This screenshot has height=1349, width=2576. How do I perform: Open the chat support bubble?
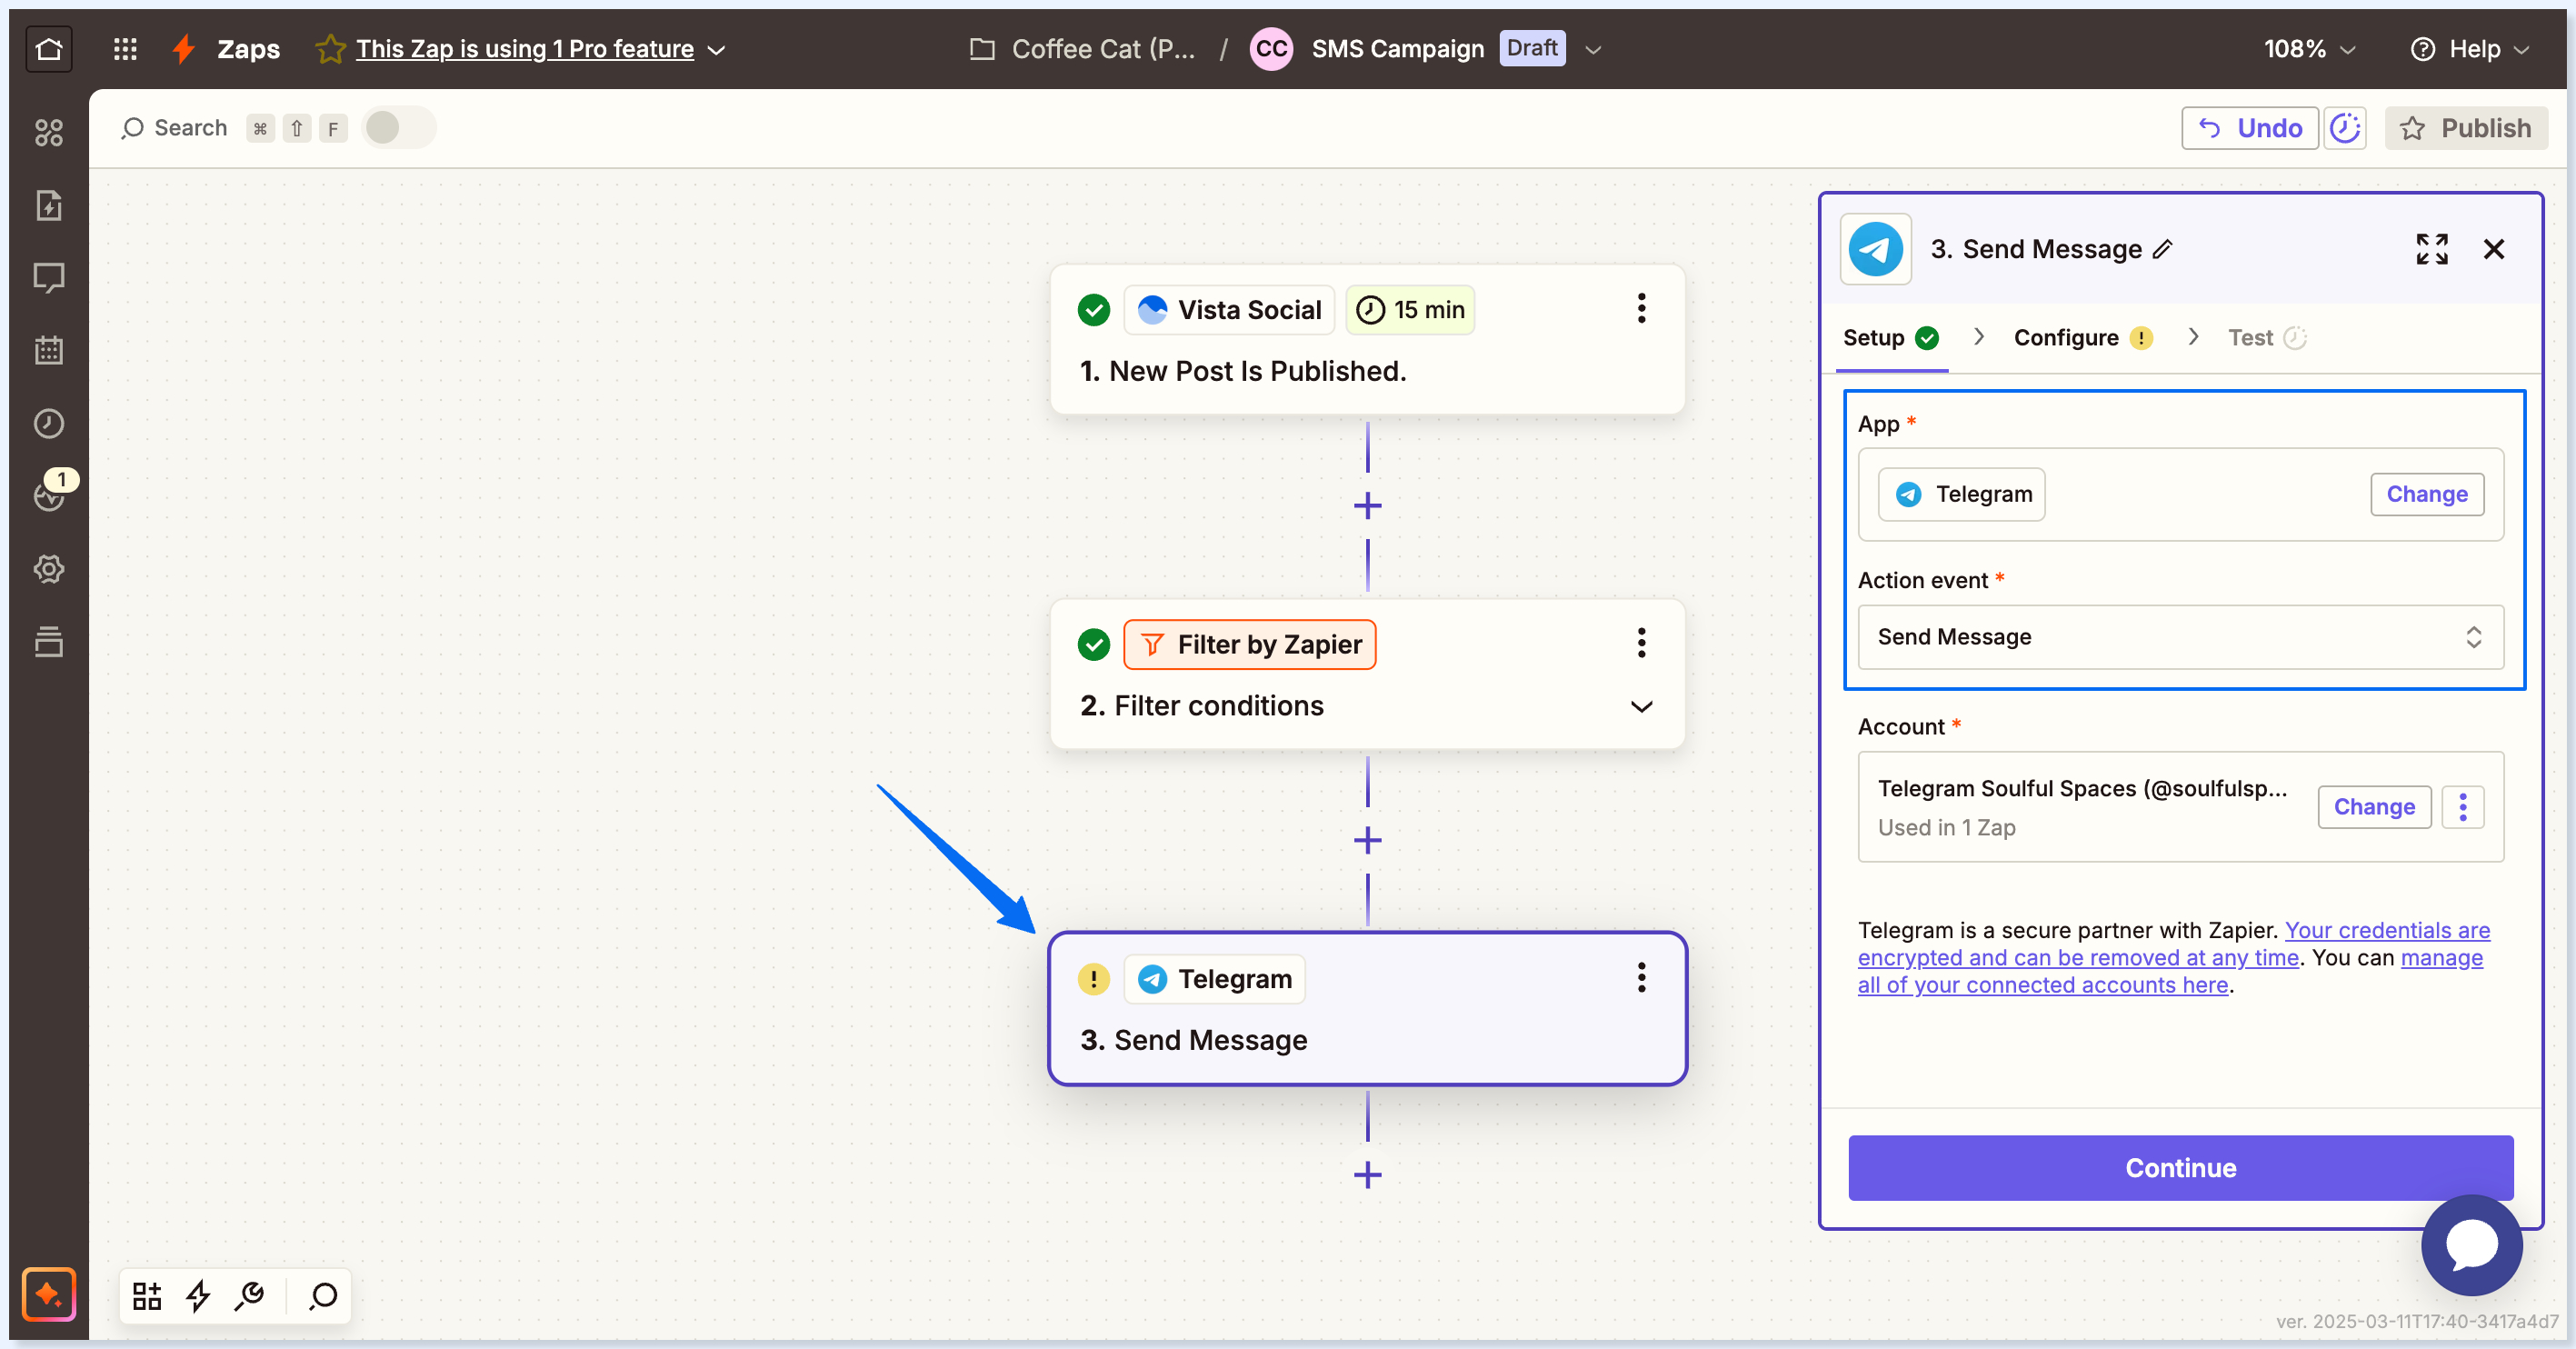[2471, 1245]
